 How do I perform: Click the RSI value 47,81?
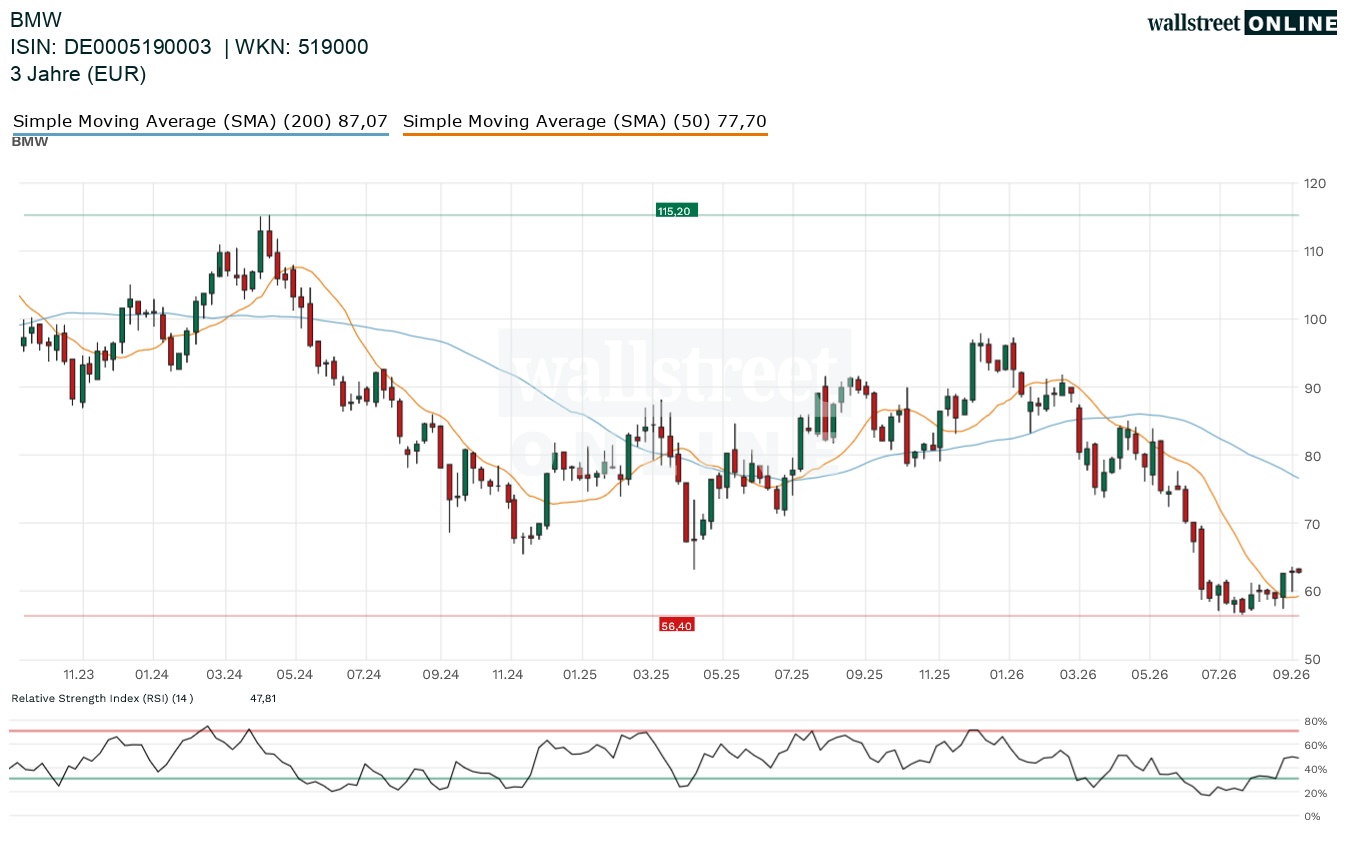click(x=263, y=698)
